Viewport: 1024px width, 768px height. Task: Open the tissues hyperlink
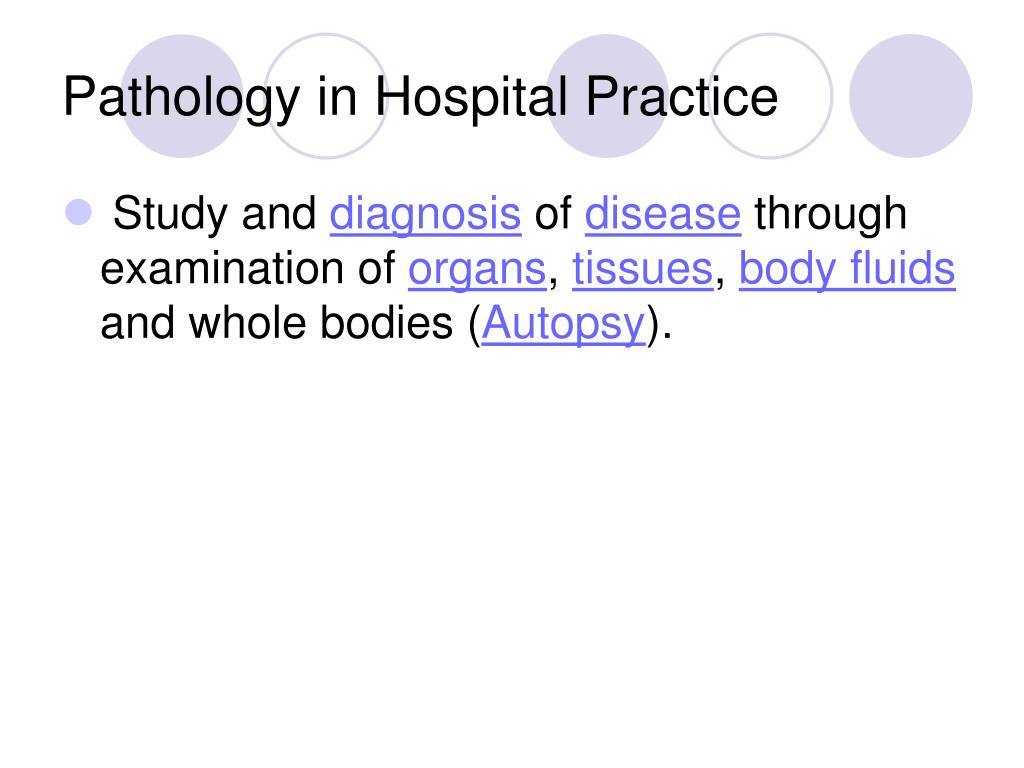point(643,269)
